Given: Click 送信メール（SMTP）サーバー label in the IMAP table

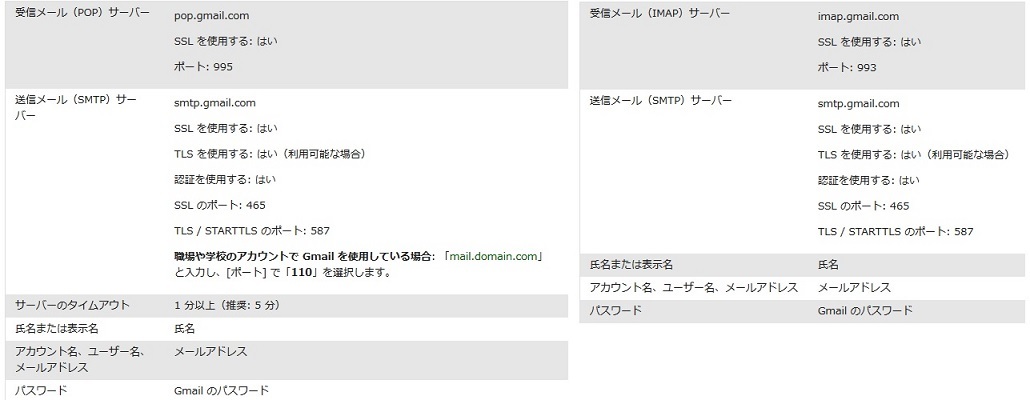Looking at the screenshot, I should coord(660,102).
